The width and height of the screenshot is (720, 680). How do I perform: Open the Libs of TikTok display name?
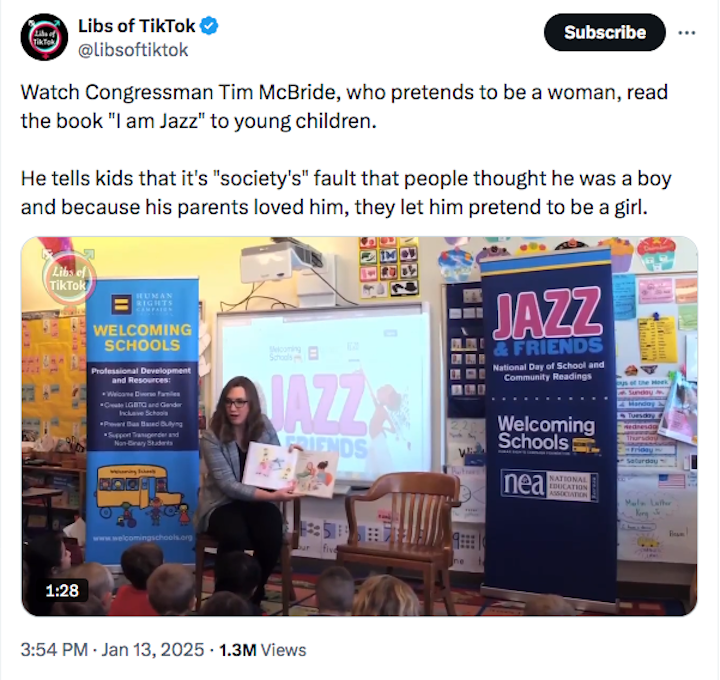click(137, 26)
